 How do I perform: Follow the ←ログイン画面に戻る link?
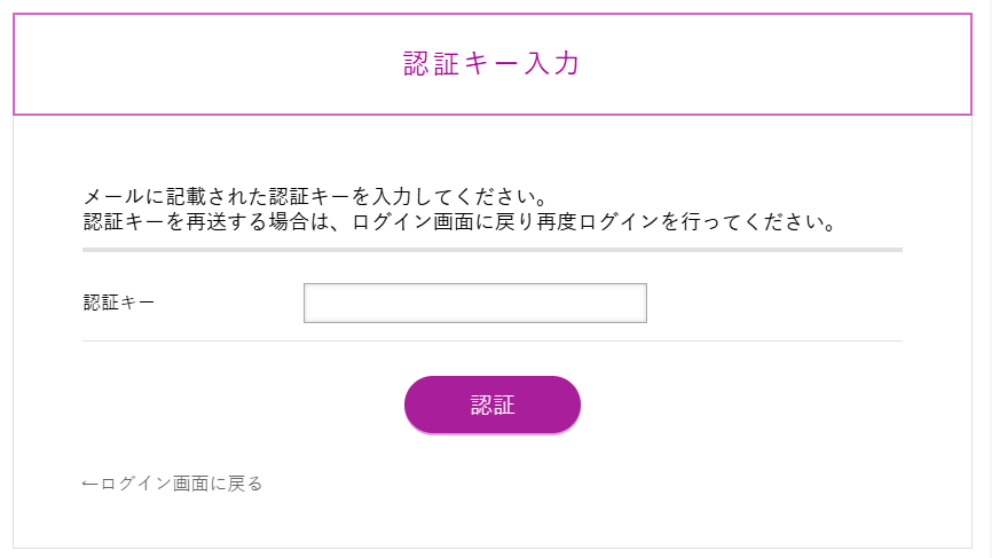tap(172, 484)
